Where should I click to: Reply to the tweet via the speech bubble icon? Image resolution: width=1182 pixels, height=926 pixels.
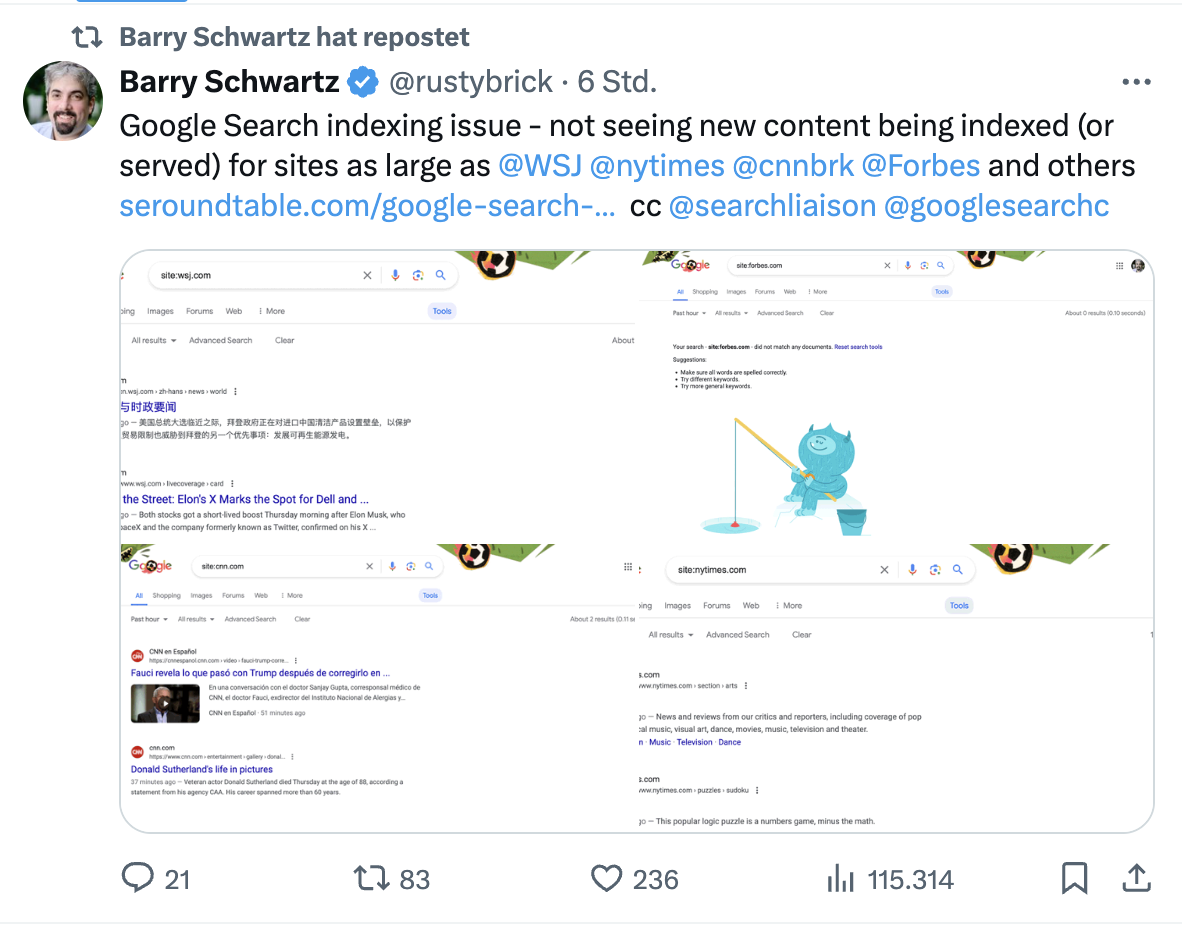[137, 878]
